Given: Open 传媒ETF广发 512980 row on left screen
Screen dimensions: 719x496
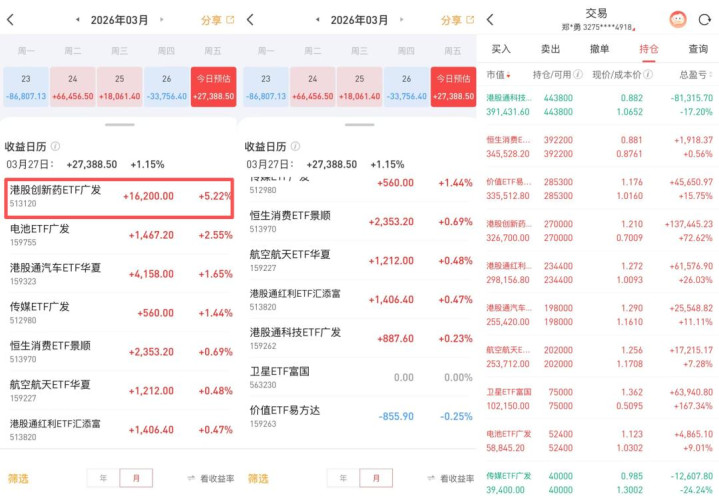Looking at the screenshot, I should coord(119,313).
